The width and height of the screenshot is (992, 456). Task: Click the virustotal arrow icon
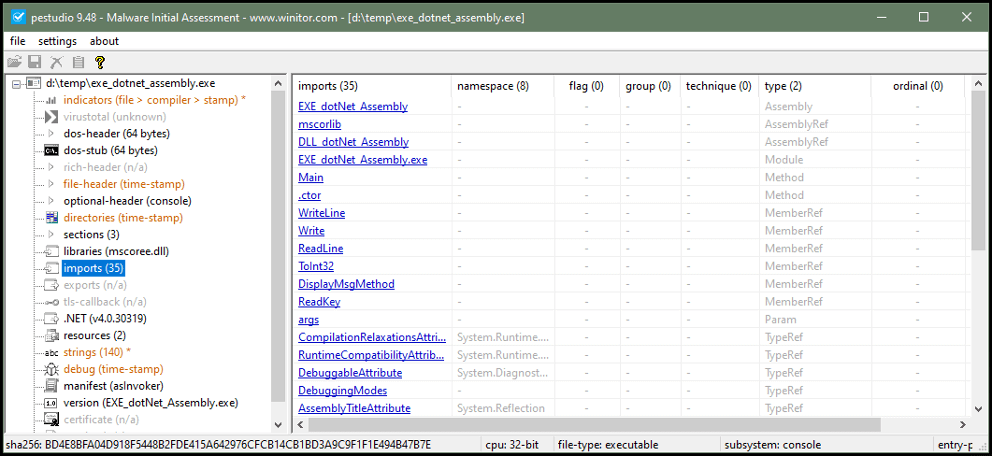pos(51,117)
